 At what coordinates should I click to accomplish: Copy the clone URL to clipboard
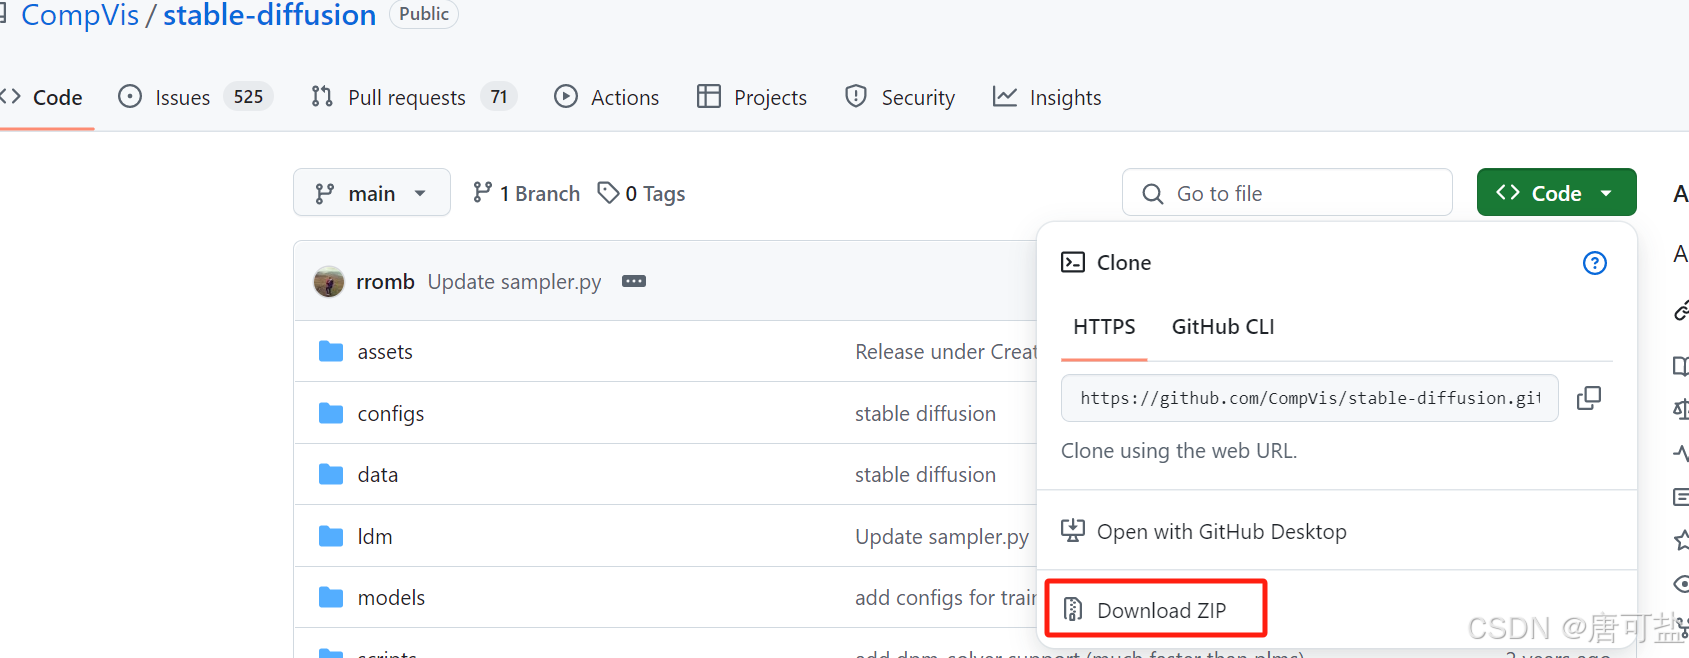1589,398
